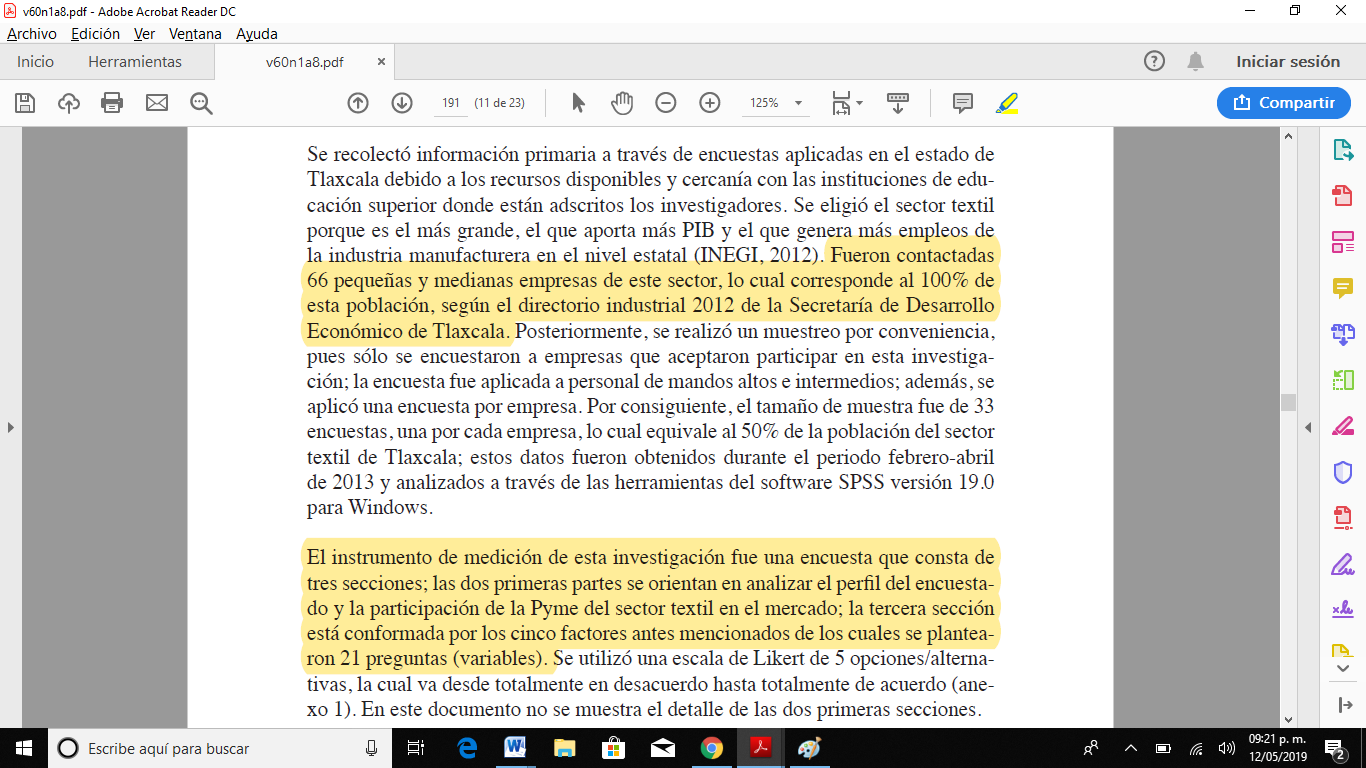Click the Compartir button
Screen dimensions: 1366x768
coord(1284,103)
